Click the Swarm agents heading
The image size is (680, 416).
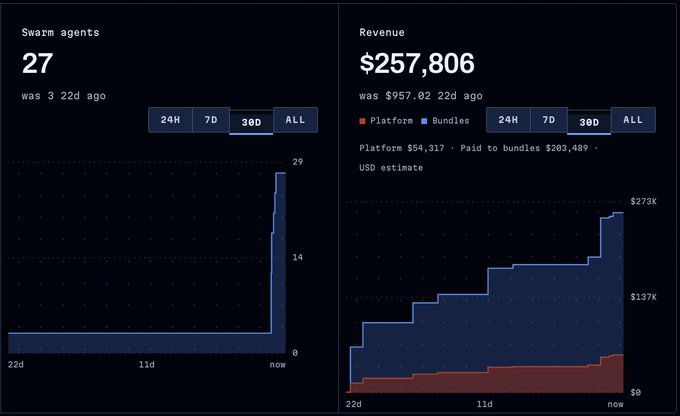[x=60, y=33]
